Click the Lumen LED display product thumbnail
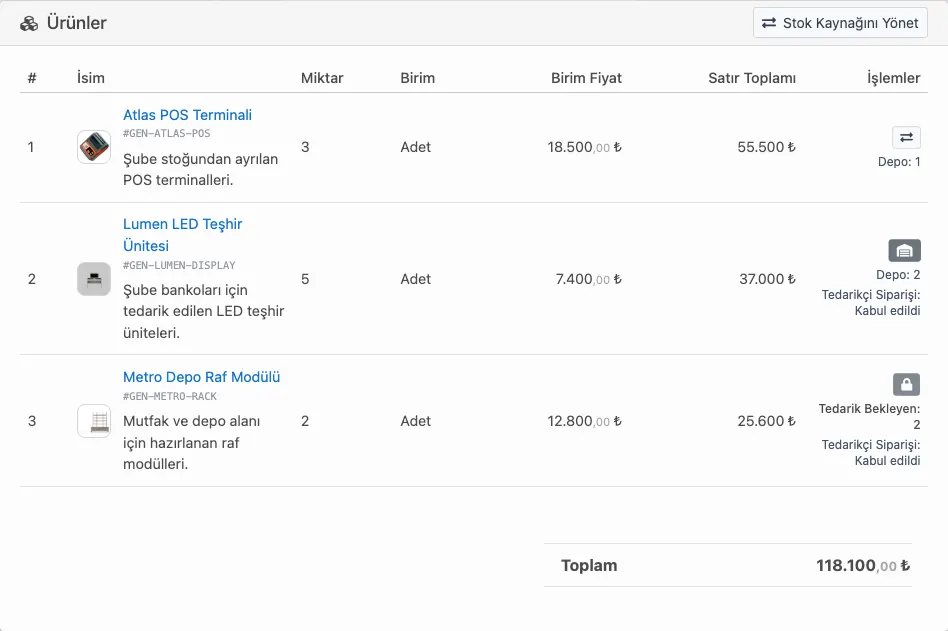Screen dimensions: 948x631 (94, 279)
